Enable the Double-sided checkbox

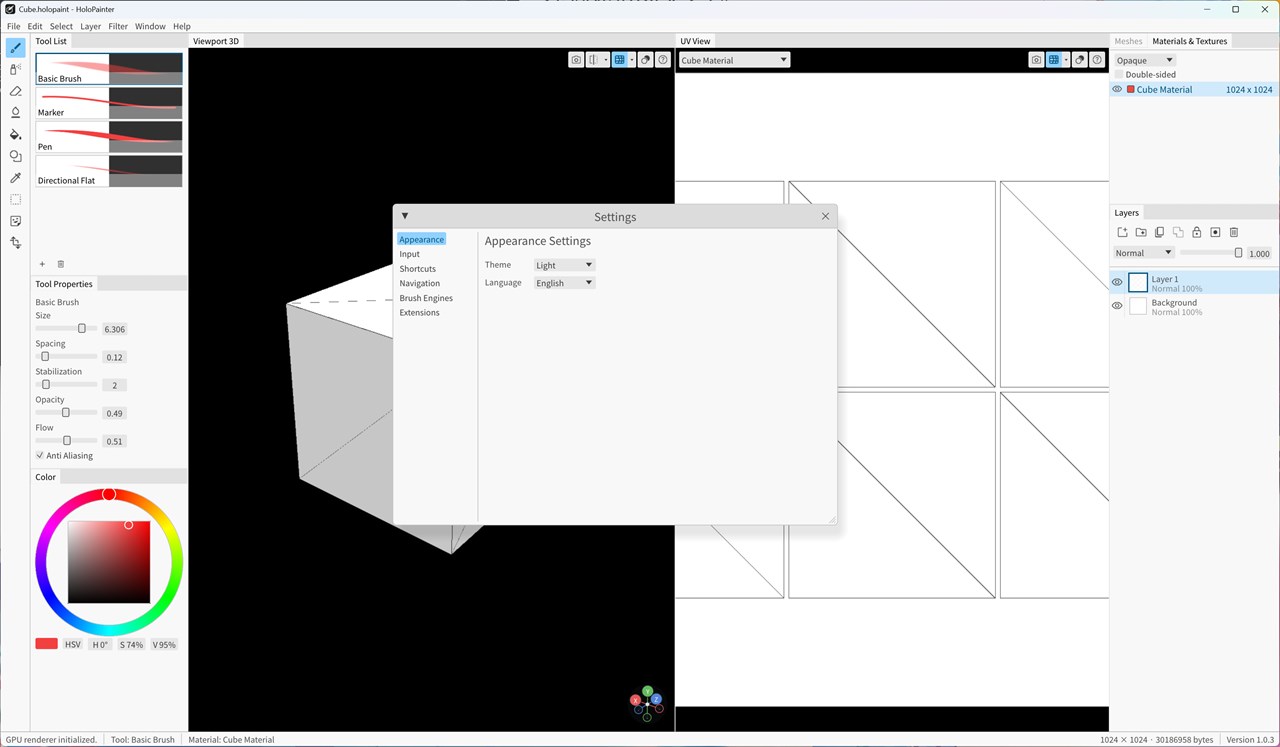click(x=1119, y=74)
